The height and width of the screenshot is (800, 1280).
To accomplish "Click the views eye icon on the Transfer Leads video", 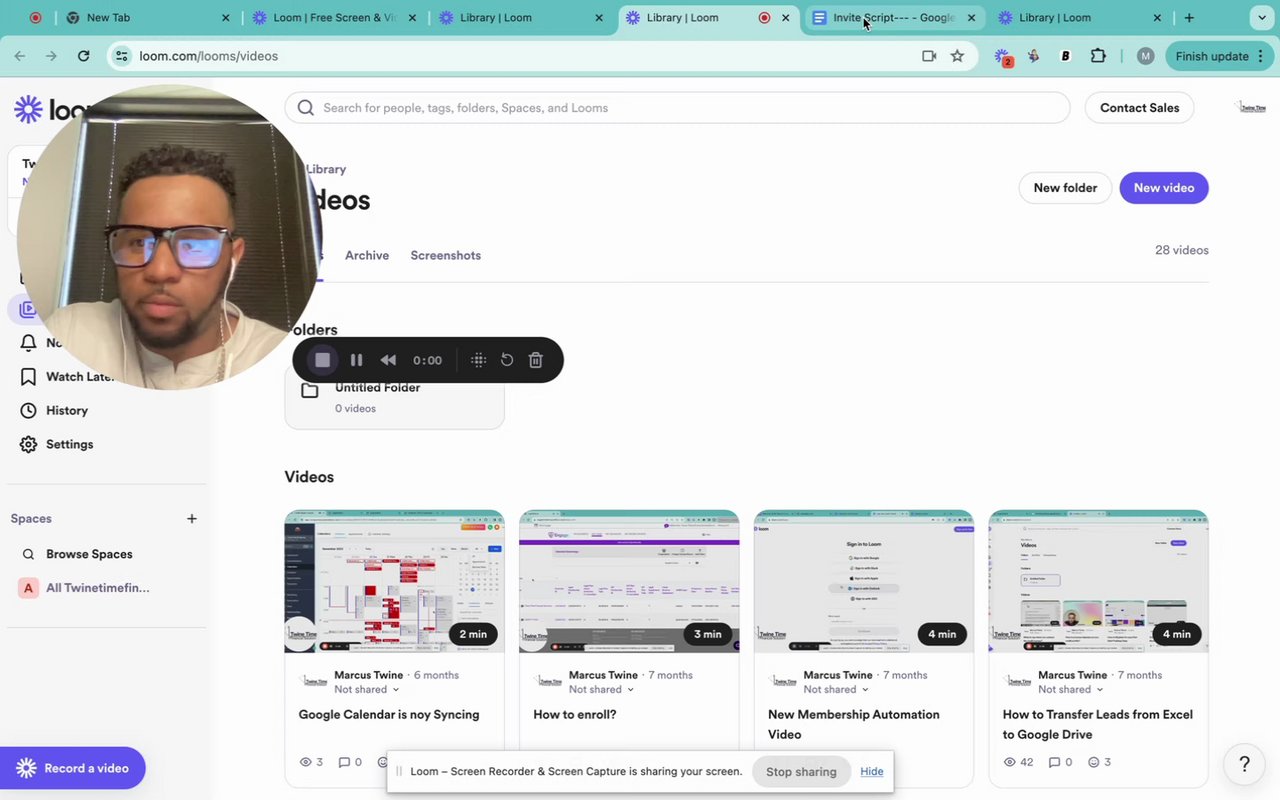I will [1010, 762].
